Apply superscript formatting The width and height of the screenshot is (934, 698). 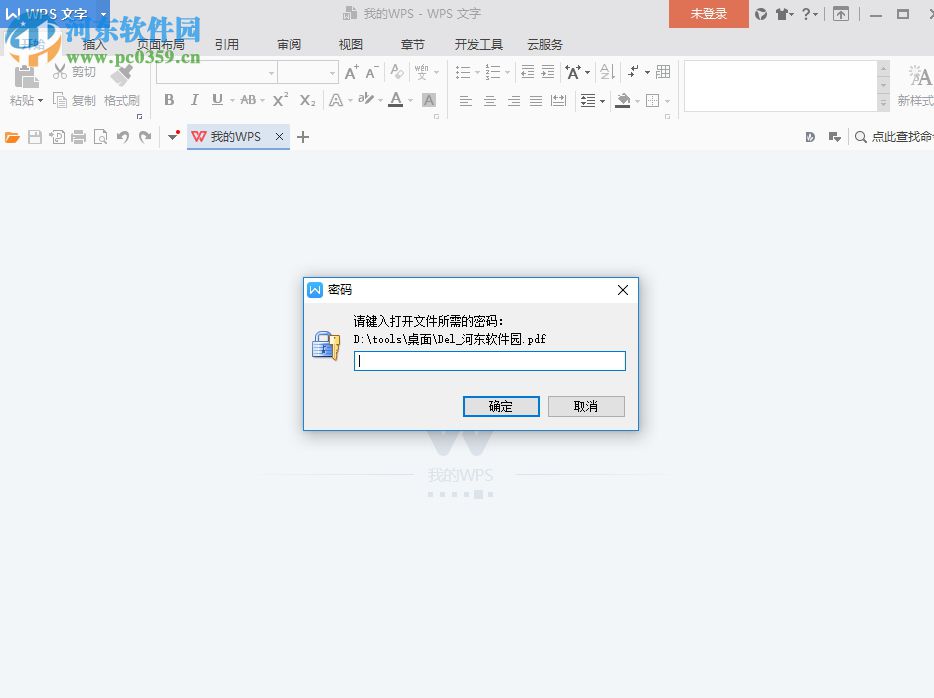coord(278,100)
